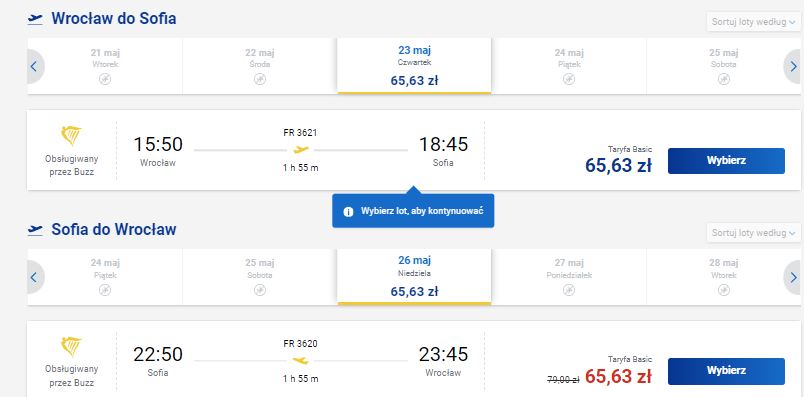
Task: Select the 22 maj Środa date tab
Action: [x=260, y=66]
